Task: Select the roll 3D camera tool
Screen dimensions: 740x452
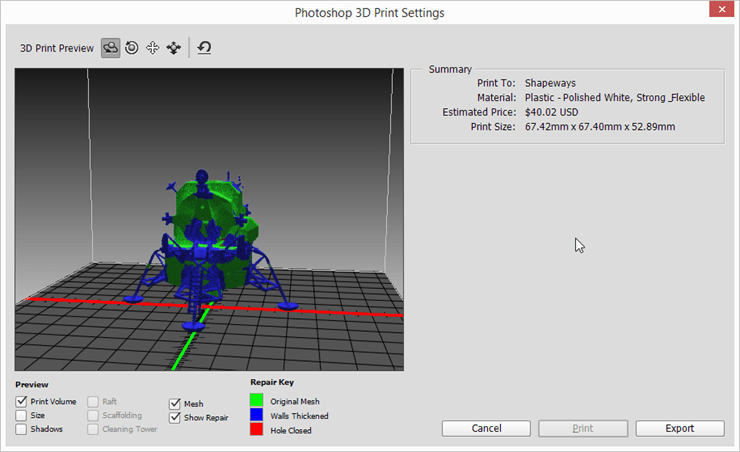Action: (x=132, y=48)
